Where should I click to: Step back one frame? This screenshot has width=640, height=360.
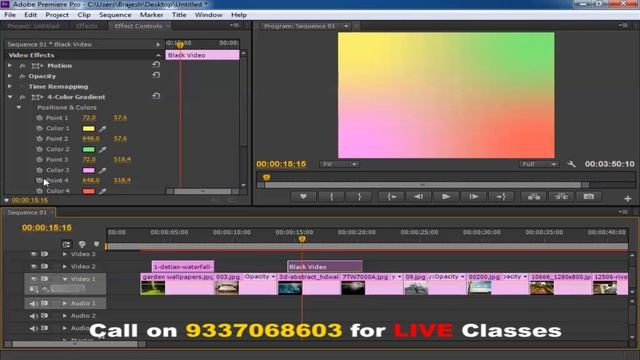point(418,197)
